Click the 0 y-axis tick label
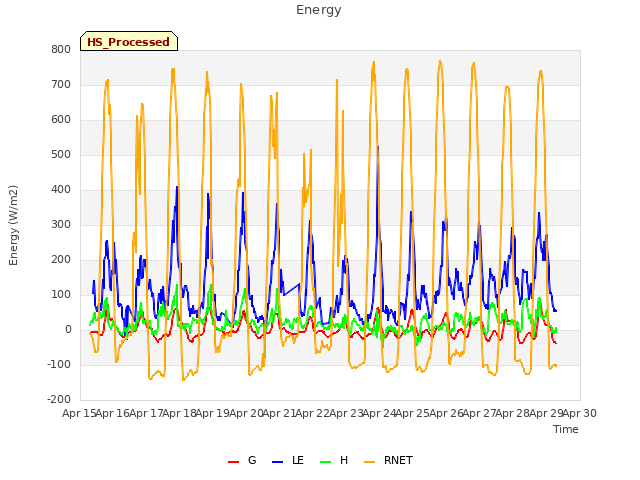 tap(68, 330)
